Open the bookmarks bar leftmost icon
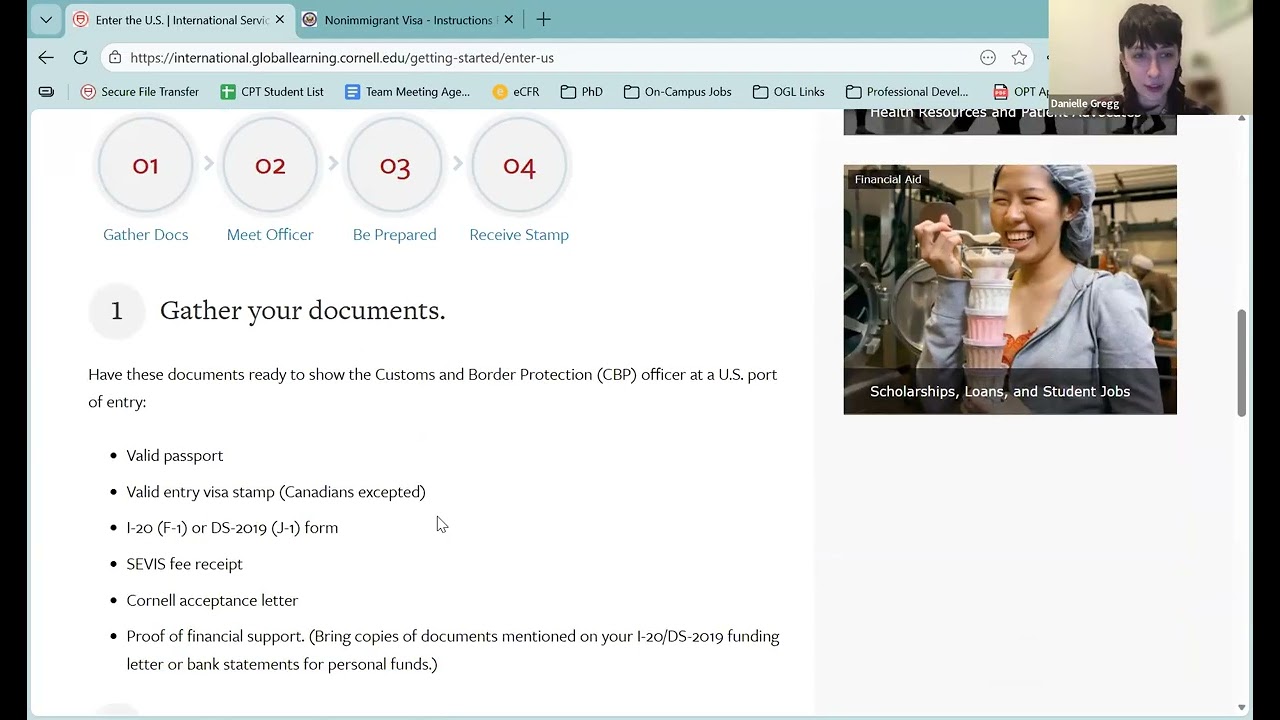Image resolution: width=1280 pixels, height=720 pixels. tap(46, 92)
